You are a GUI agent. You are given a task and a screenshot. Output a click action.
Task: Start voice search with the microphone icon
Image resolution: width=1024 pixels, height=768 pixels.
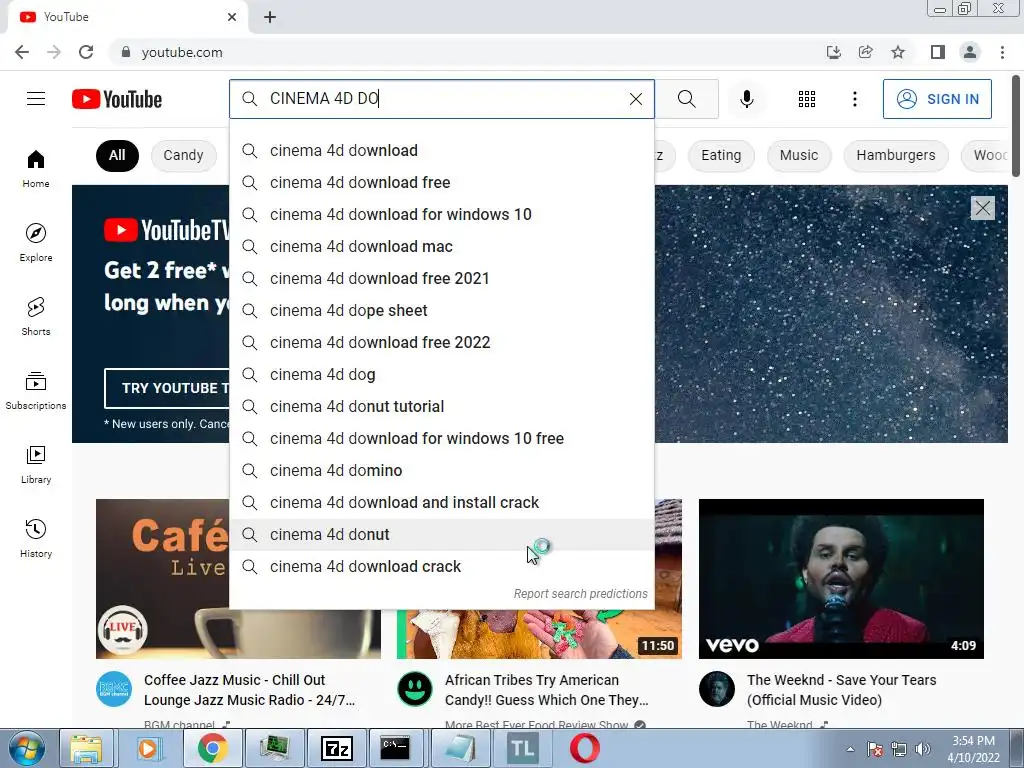(x=746, y=99)
